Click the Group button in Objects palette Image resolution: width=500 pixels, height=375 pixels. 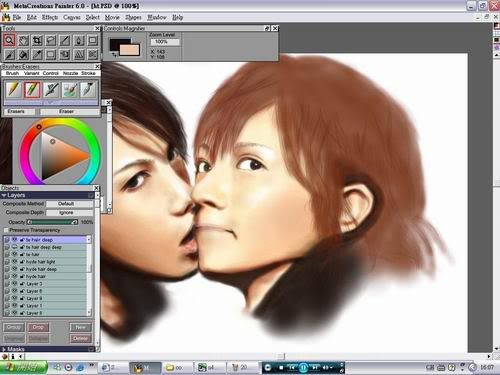pyautogui.click(x=14, y=327)
